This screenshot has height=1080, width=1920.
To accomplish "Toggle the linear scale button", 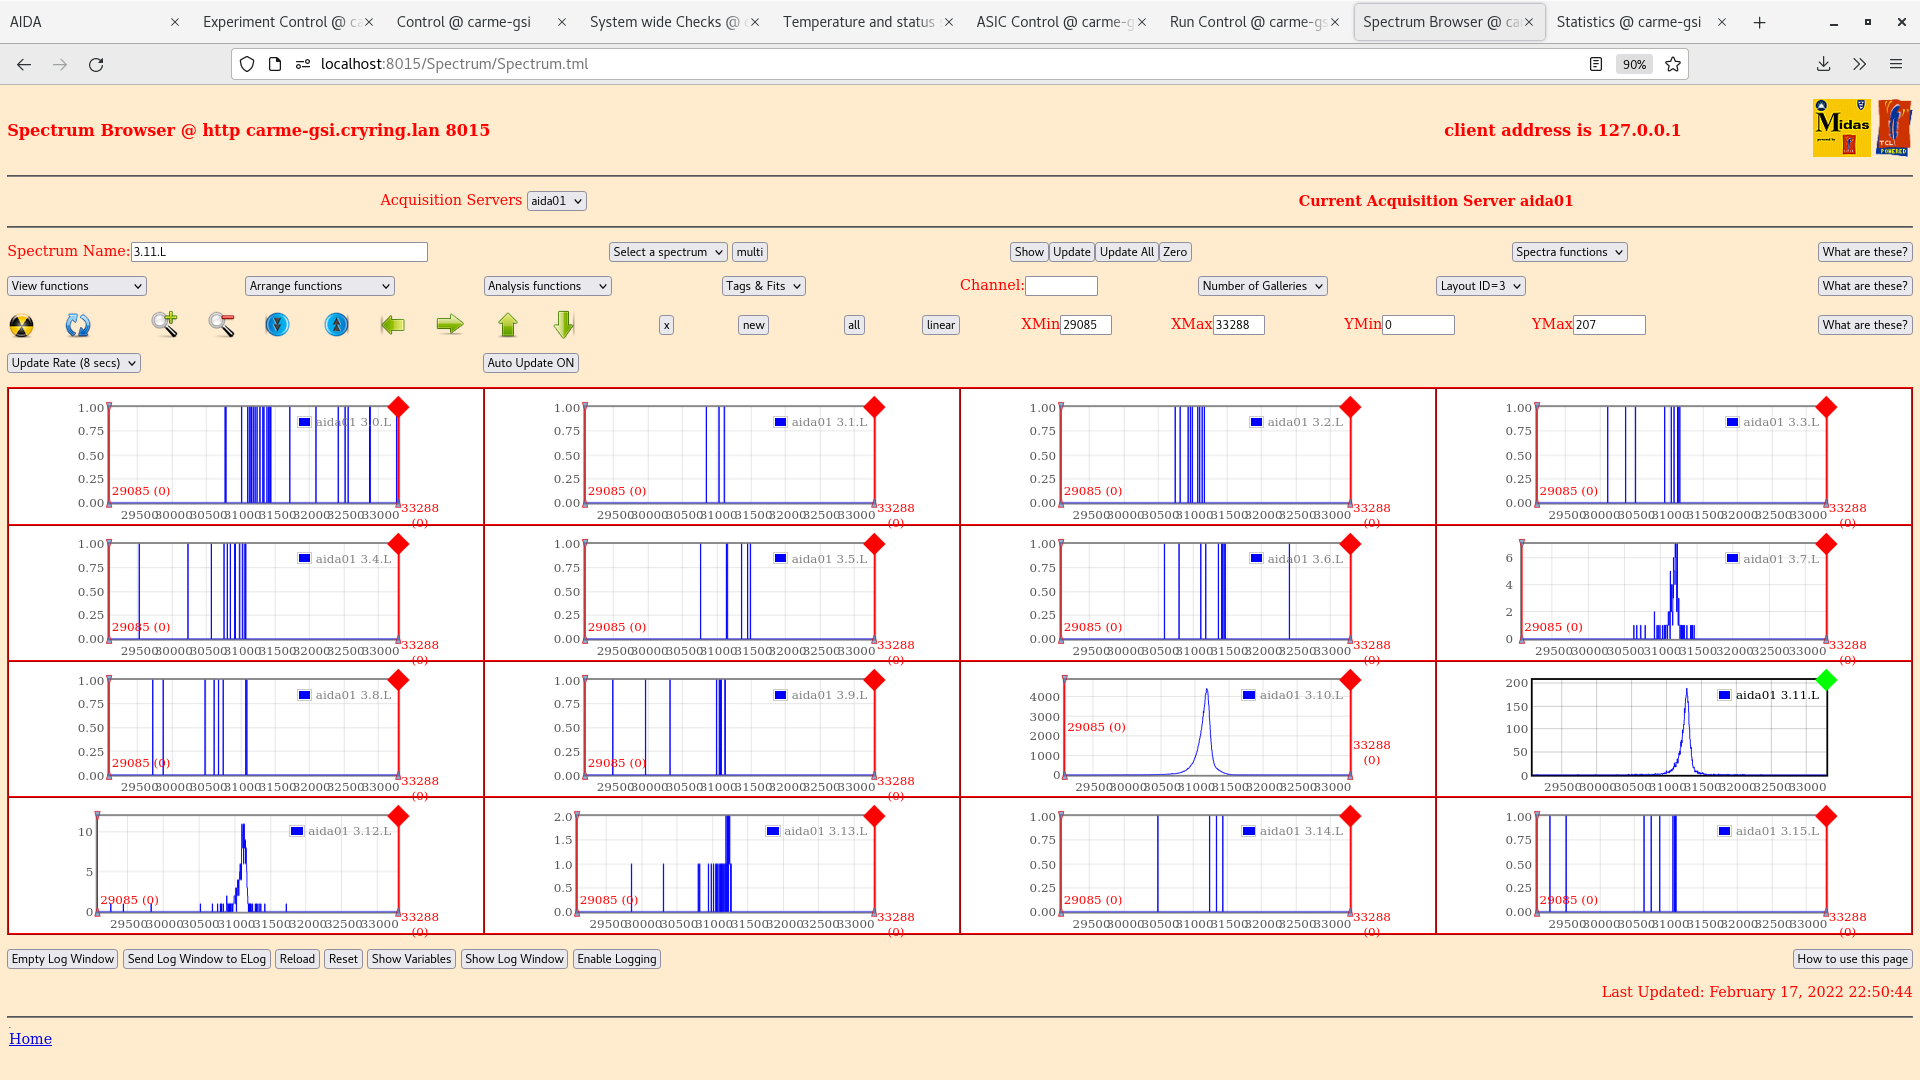I will point(940,325).
